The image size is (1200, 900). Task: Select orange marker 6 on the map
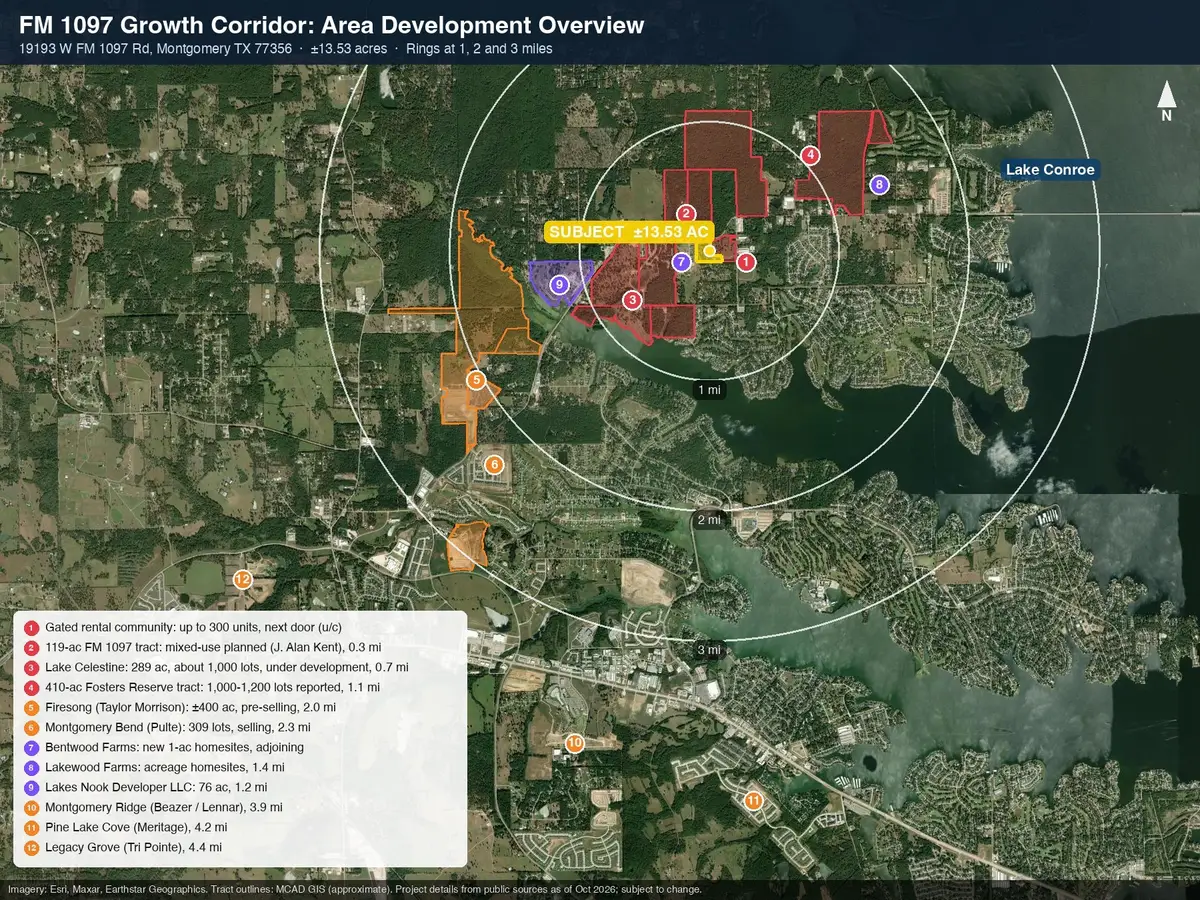493,465
